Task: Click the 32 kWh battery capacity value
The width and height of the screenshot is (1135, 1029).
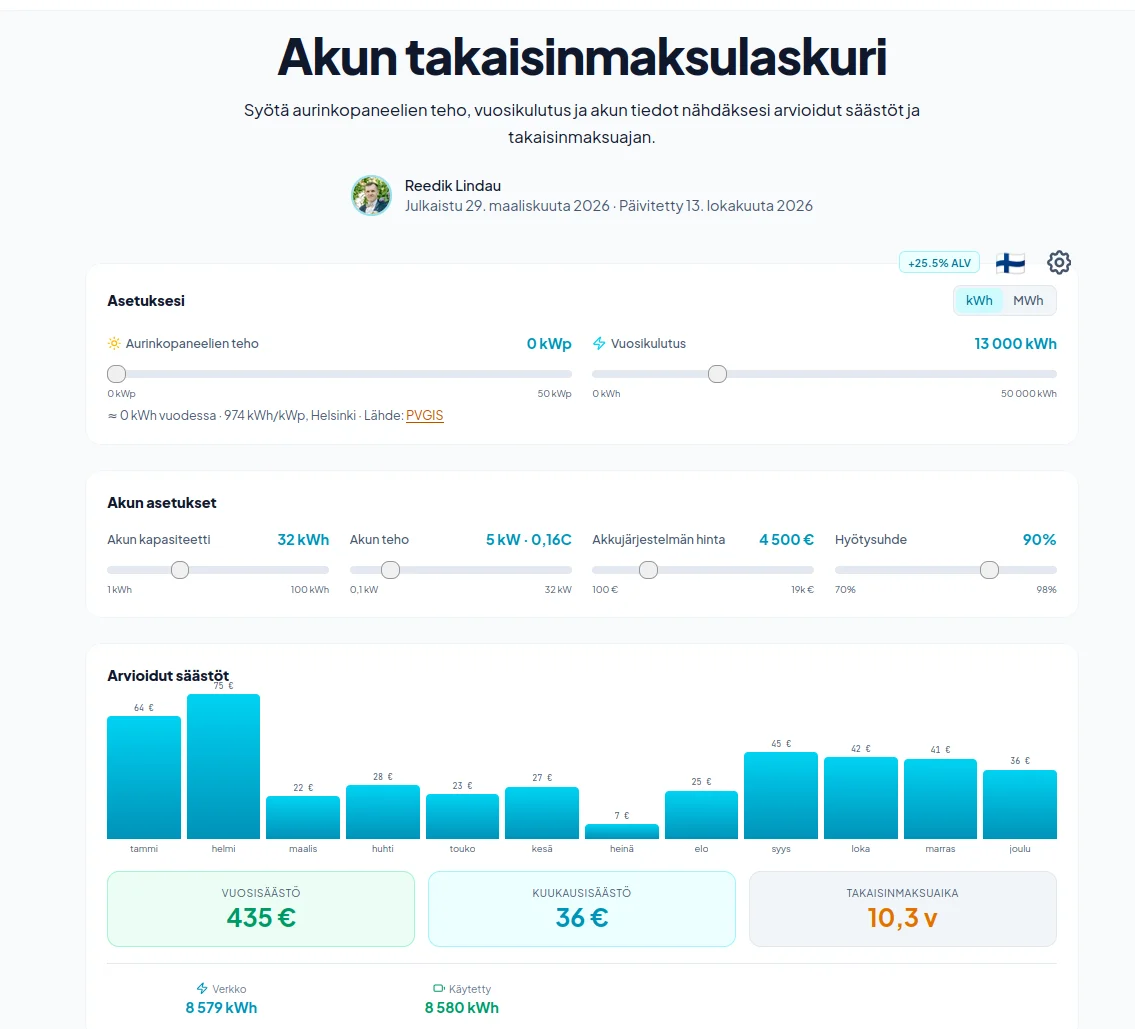Action: (x=303, y=540)
